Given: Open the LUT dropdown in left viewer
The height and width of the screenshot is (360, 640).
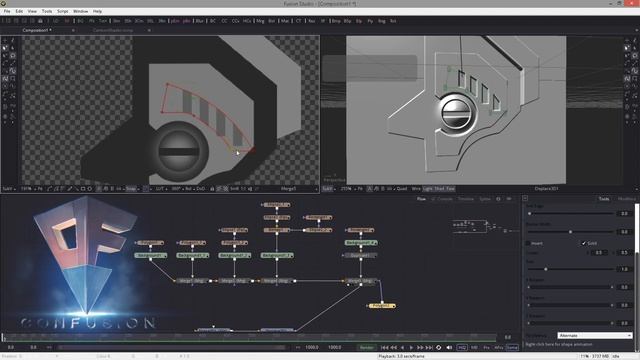Looking at the screenshot, I should (161, 189).
